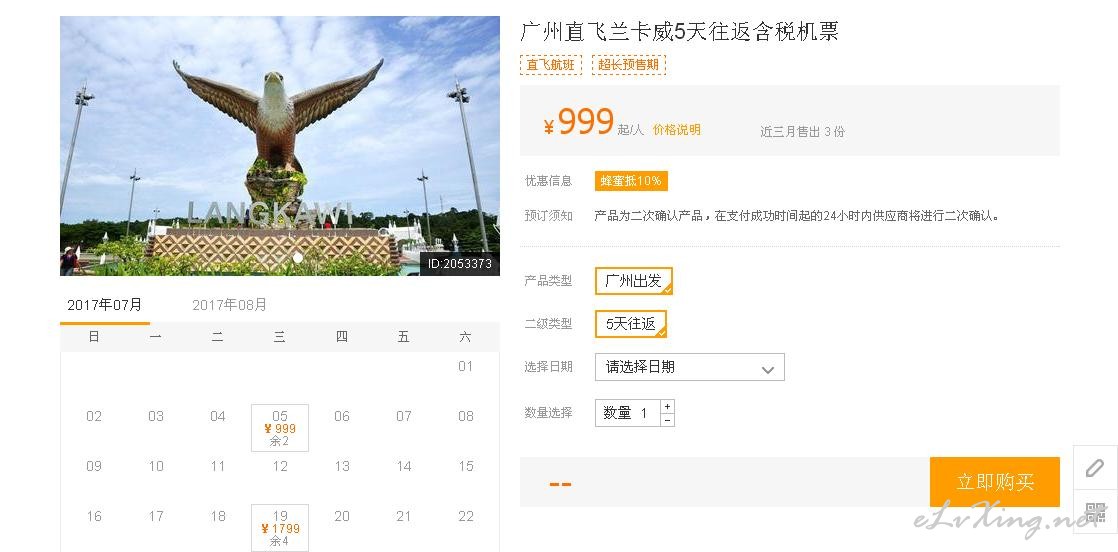Pick July 19 priced ¥1799

tap(280, 528)
